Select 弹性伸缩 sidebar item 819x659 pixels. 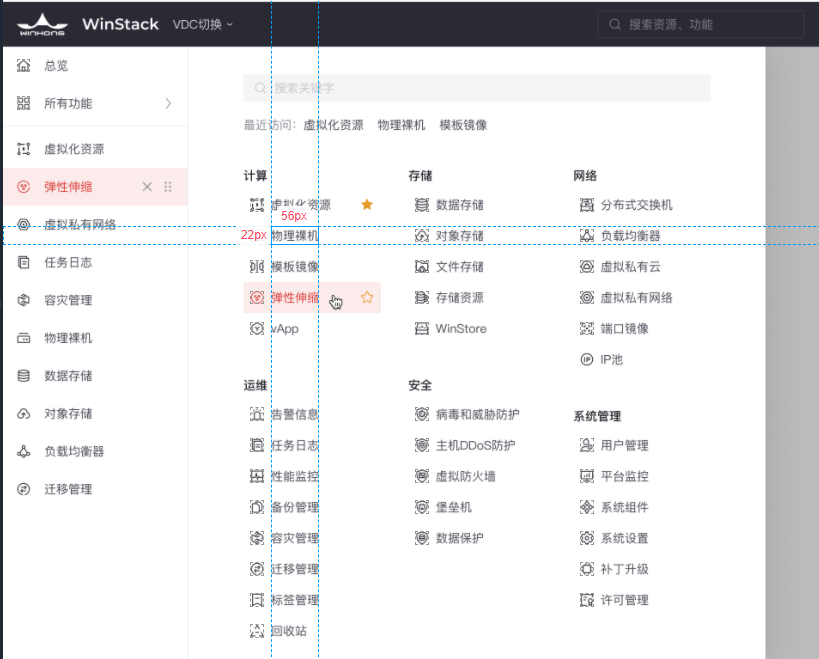click(95, 187)
